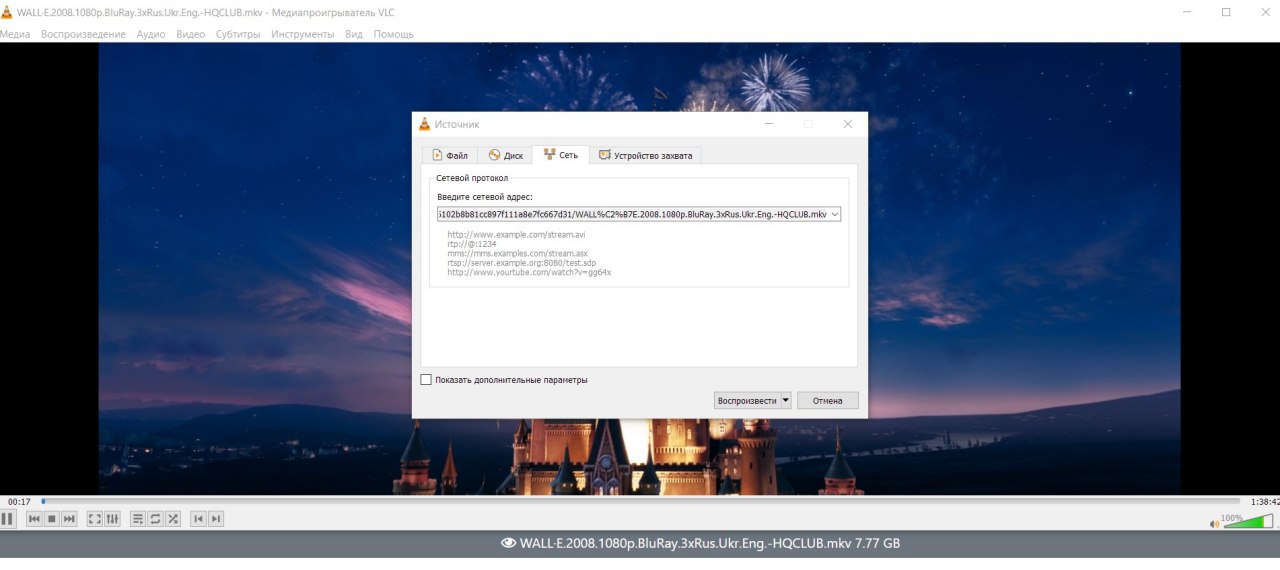The height and width of the screenshot is (570, 1280).
Task: Open extended settings and effects panel
Action: click(112, 518)
